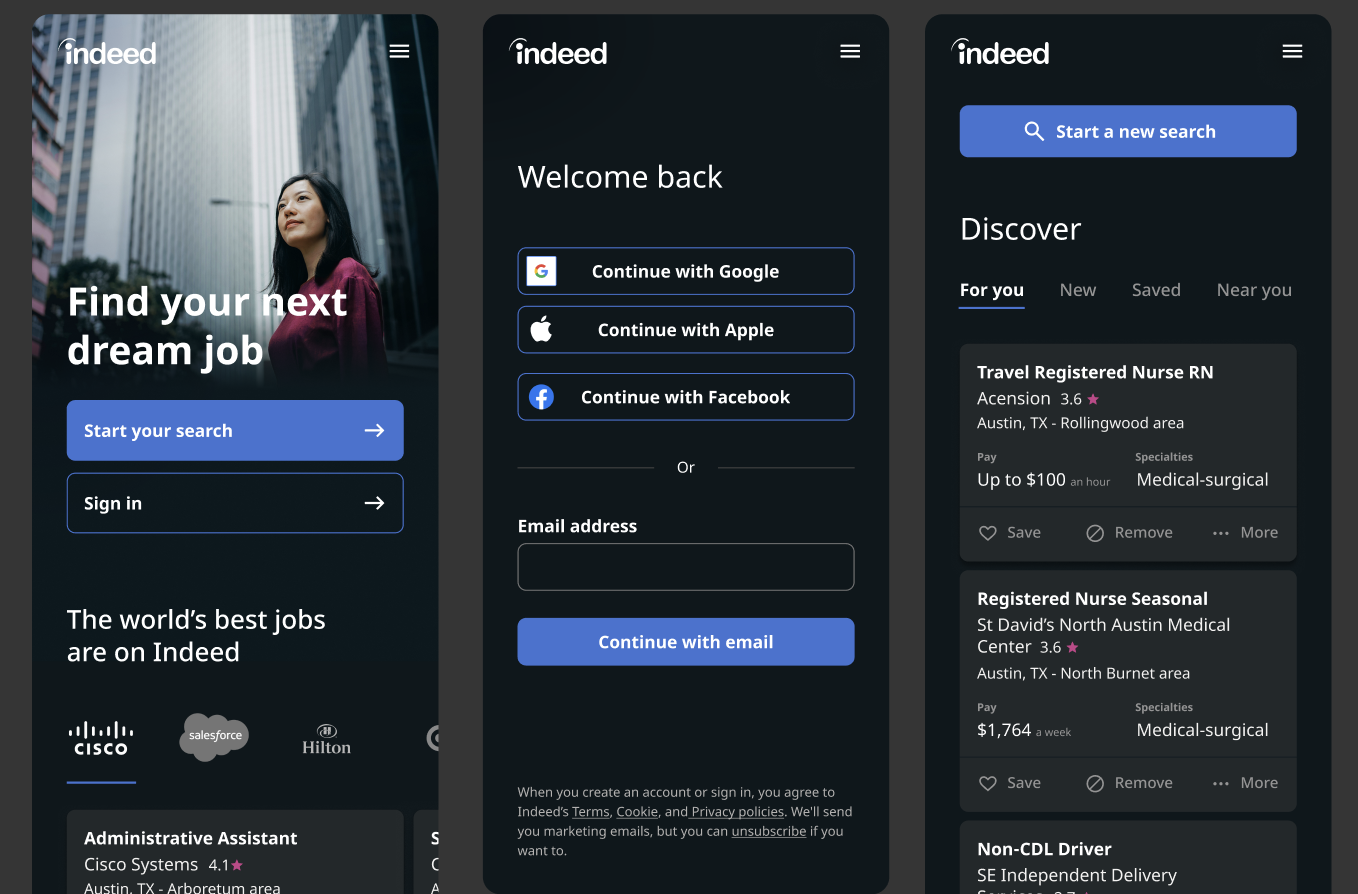Click heart Save icon on Travel Registered Nurse RN

click(x=987, y=533)
